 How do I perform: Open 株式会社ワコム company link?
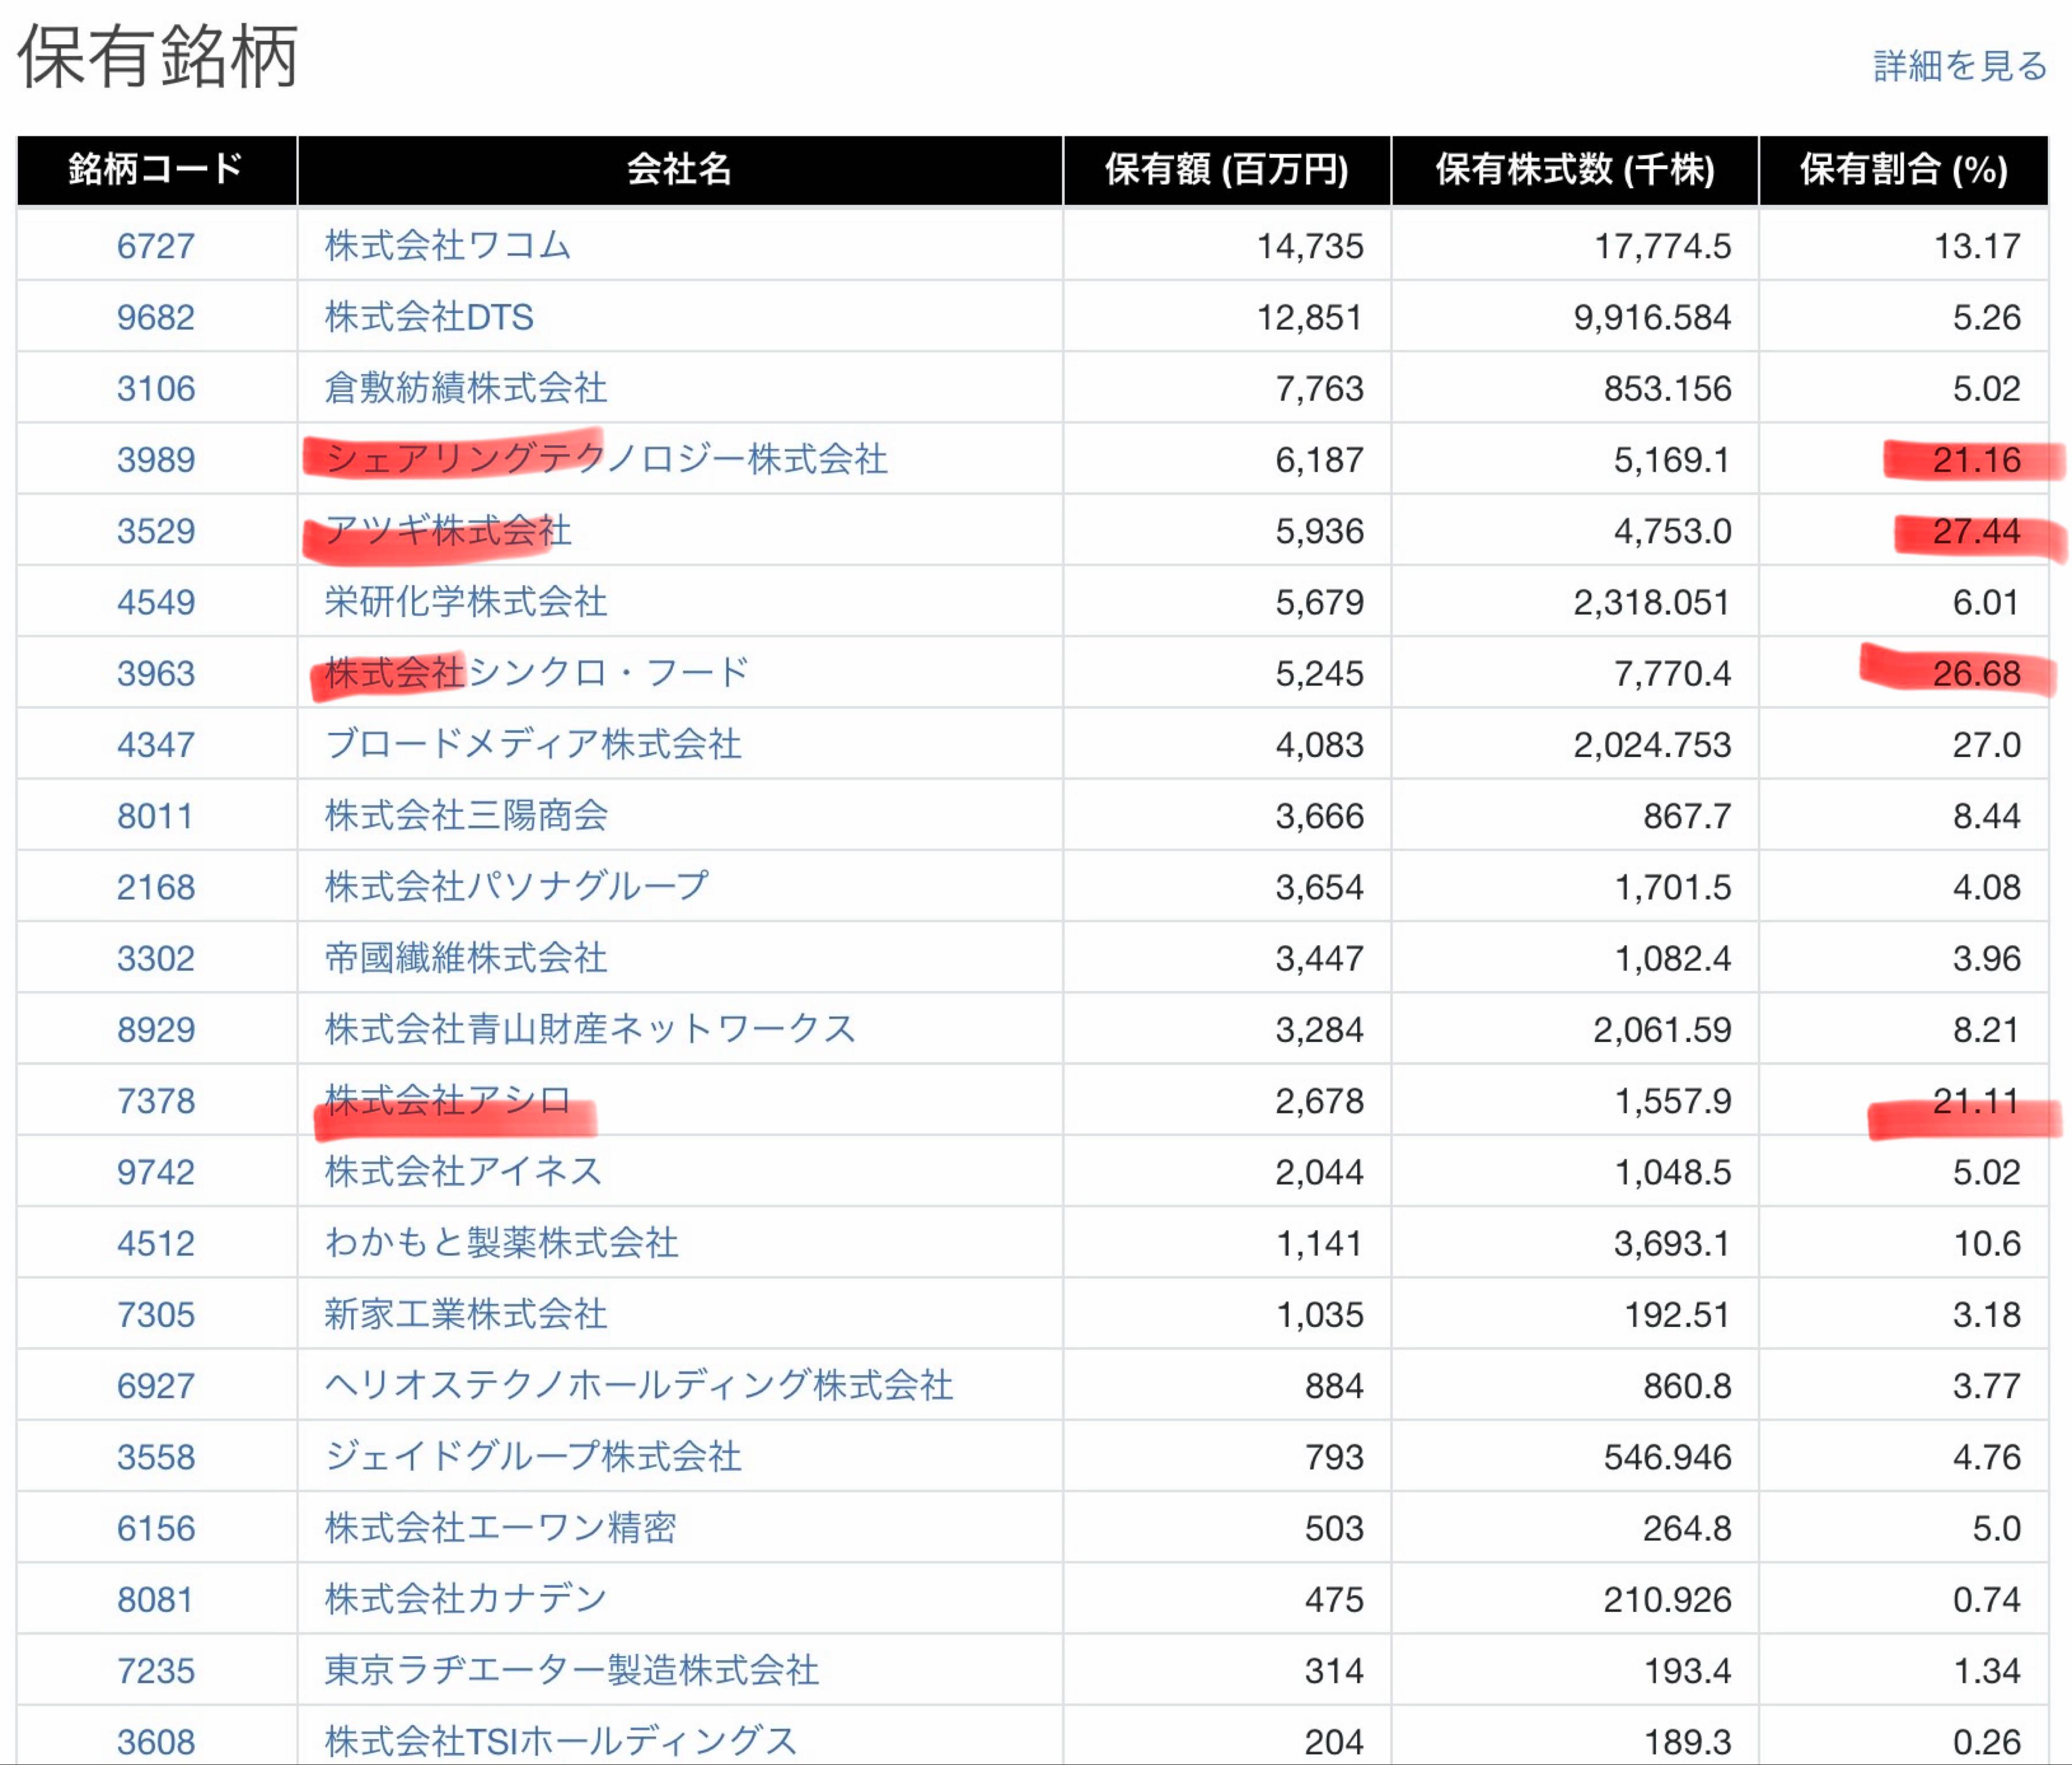(447, 246)
